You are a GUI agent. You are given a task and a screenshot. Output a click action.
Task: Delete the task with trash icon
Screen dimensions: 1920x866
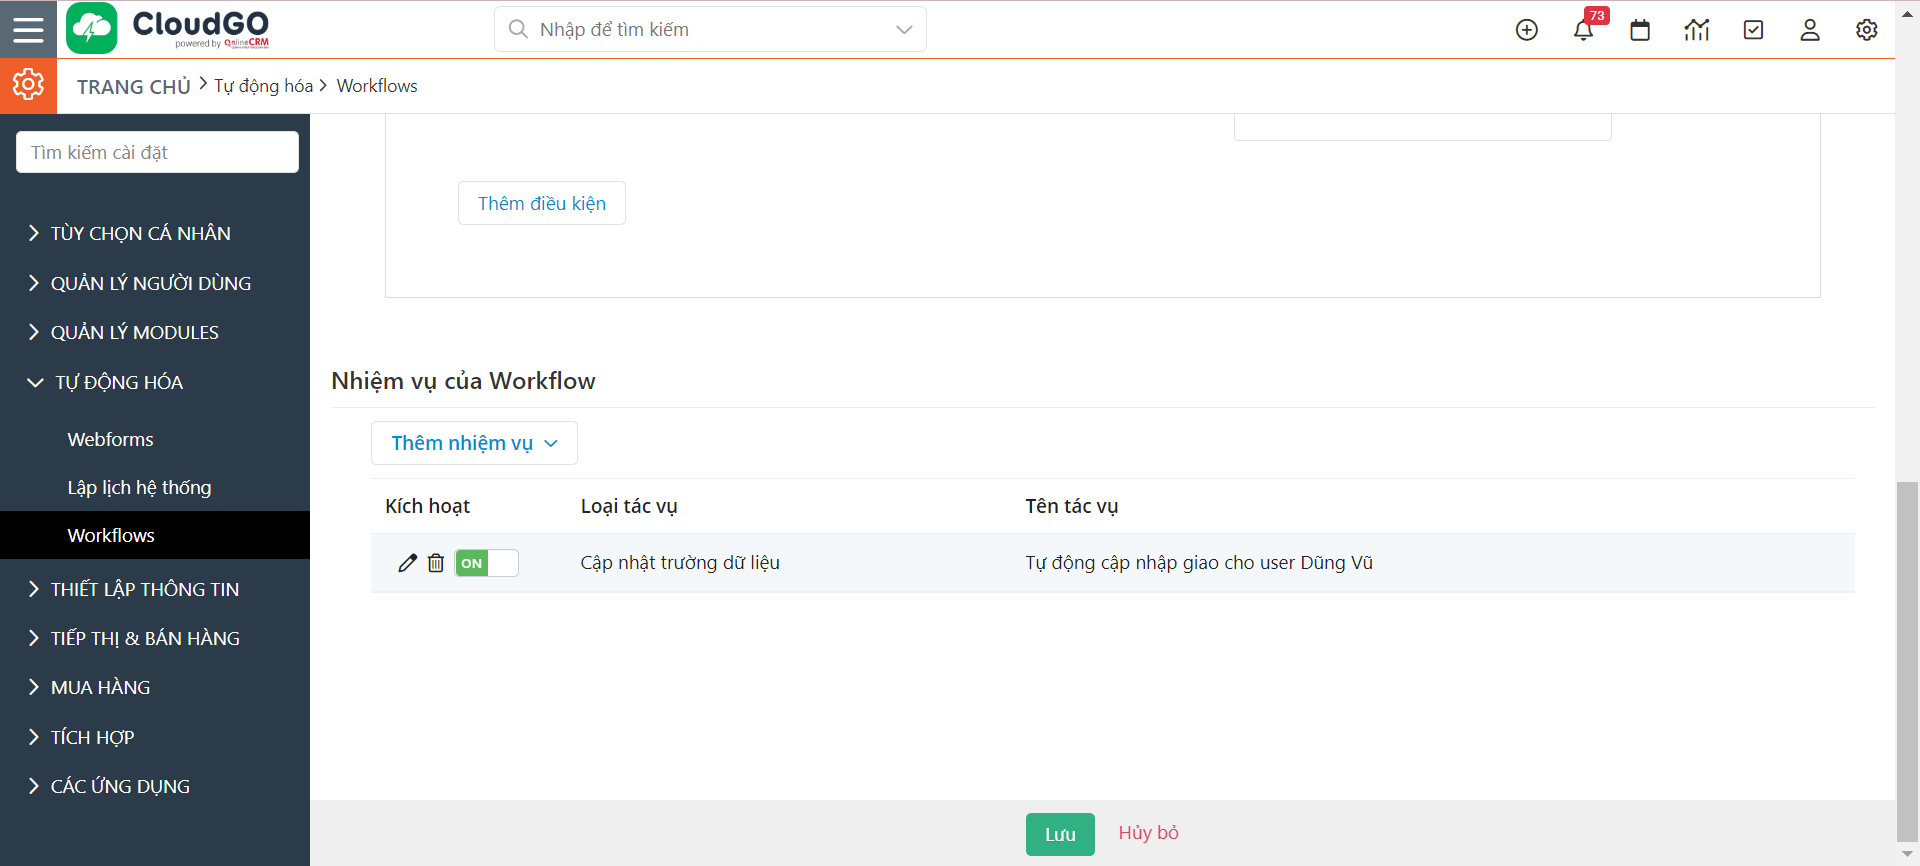point(436,563)
